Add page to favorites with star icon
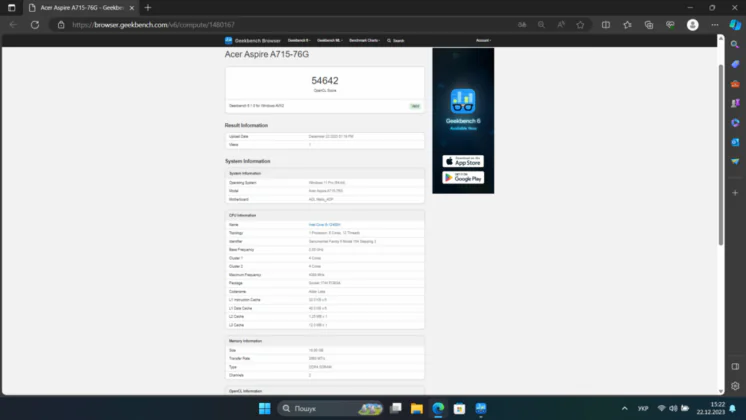 pos(580,25)
